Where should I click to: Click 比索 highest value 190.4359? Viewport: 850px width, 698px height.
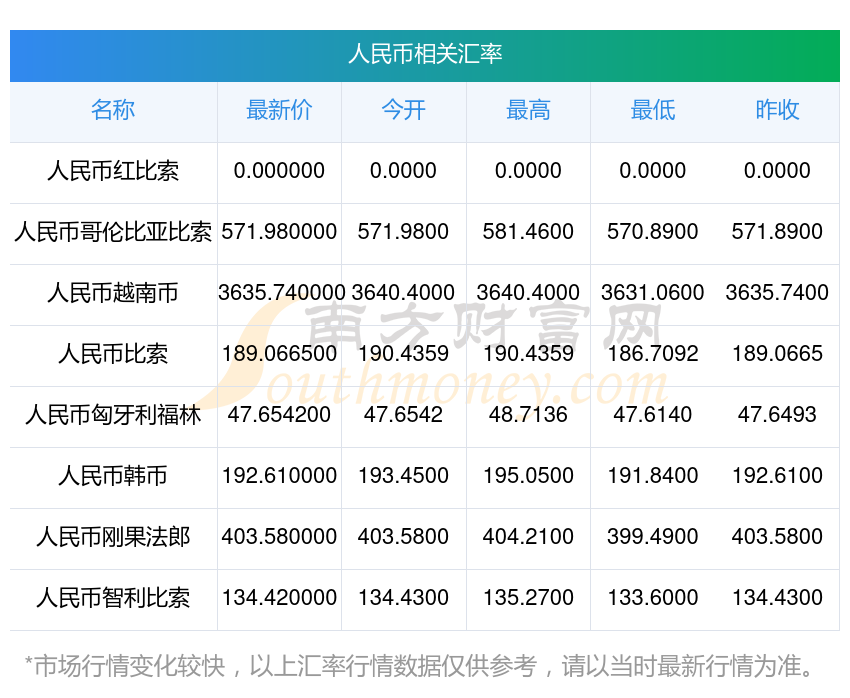pos(528,354)
